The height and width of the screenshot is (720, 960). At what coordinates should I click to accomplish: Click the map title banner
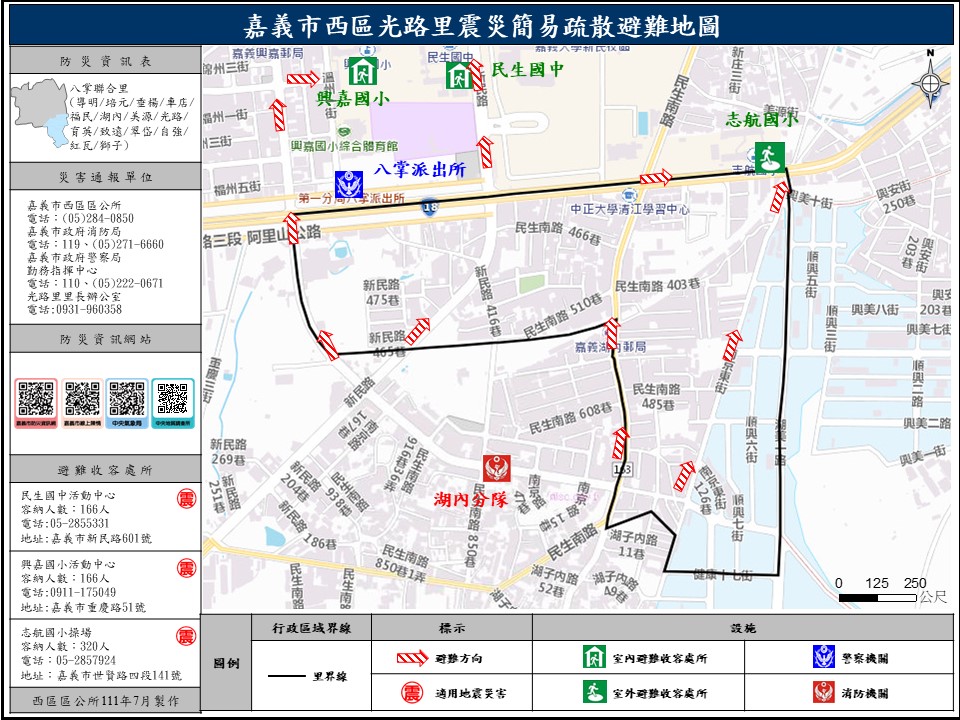click(482, 25)
